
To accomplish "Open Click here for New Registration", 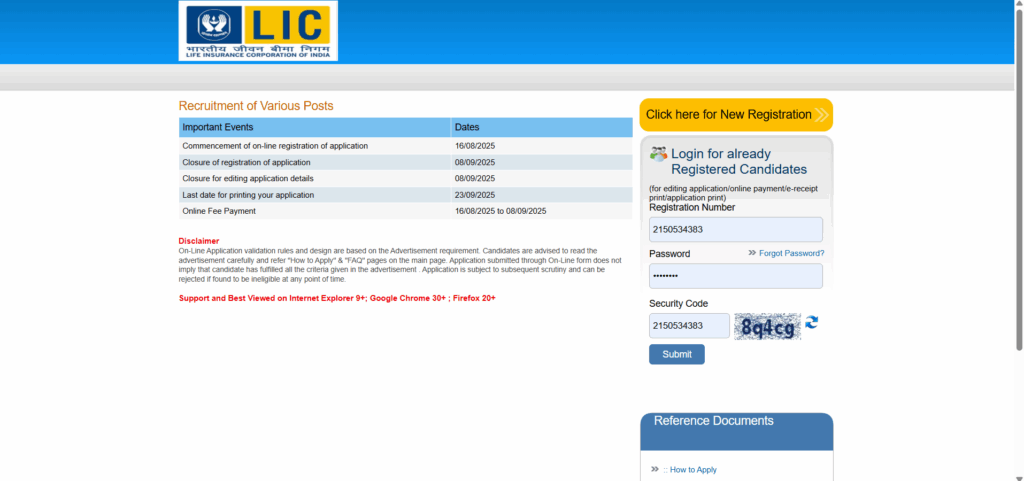I will 736,115.
